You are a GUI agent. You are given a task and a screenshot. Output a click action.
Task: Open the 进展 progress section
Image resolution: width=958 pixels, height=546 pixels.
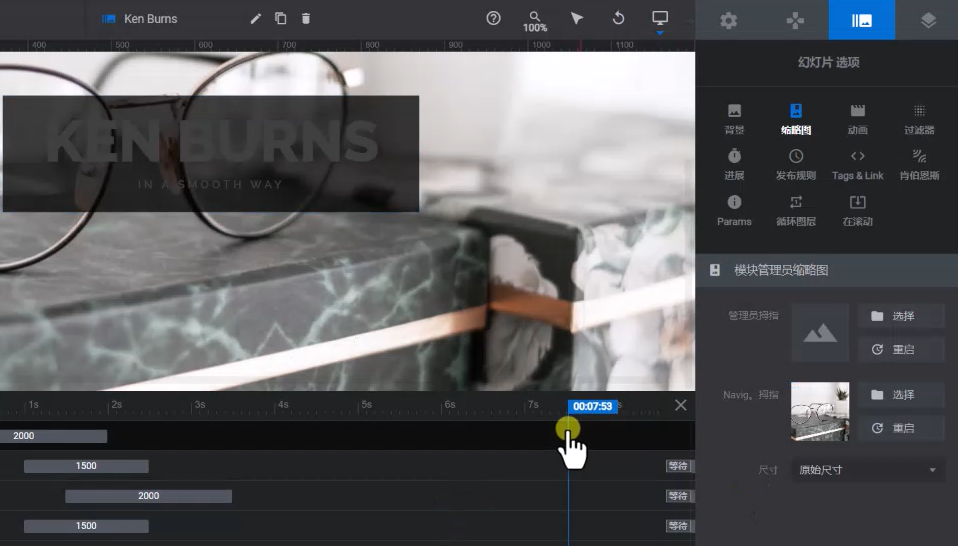(734, 165)
